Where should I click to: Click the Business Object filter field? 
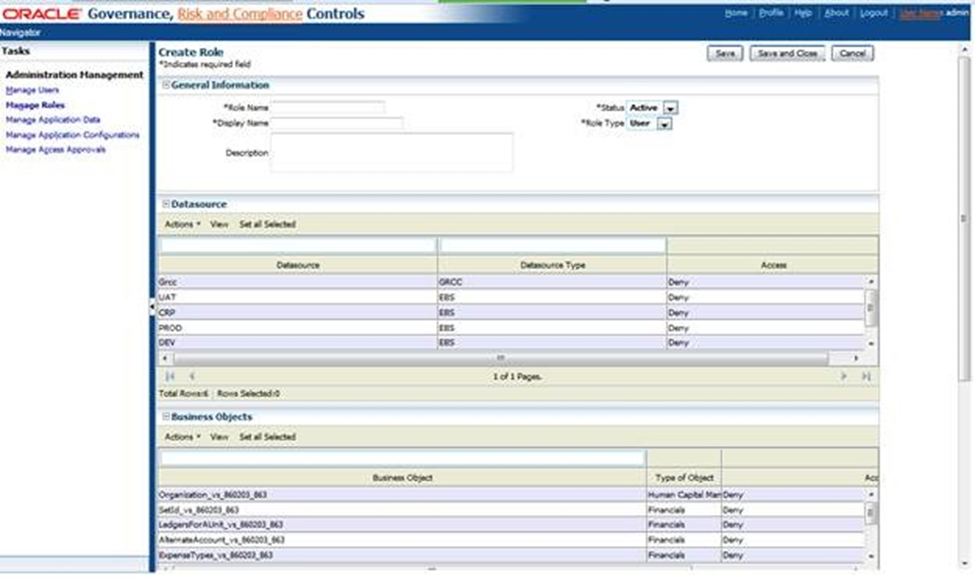[x=402, y=458]
